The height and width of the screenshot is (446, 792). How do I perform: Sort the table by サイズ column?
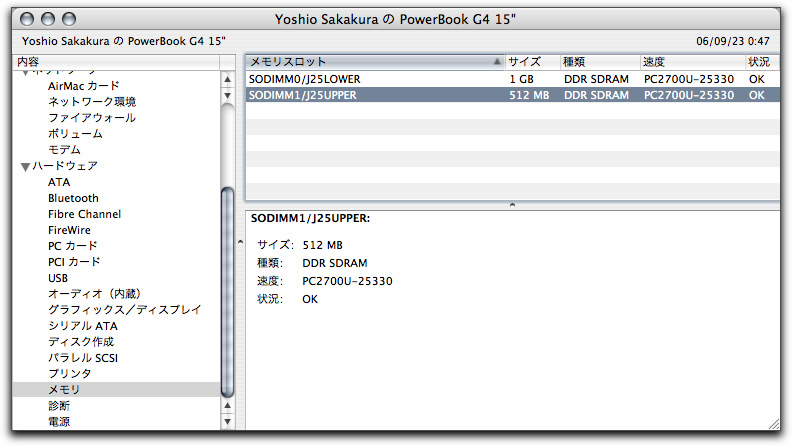[x=530, y=62]
